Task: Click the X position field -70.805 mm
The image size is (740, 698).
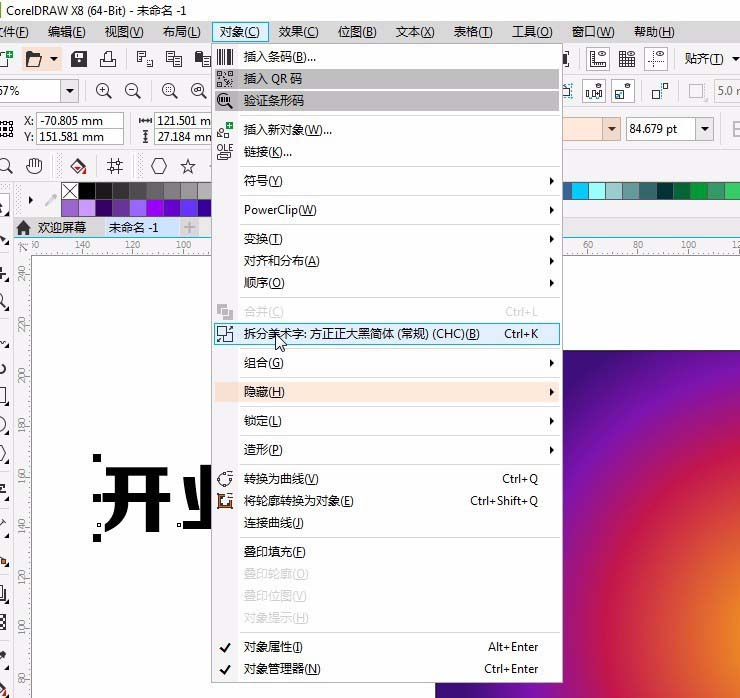Action: [x=80, y=121]
